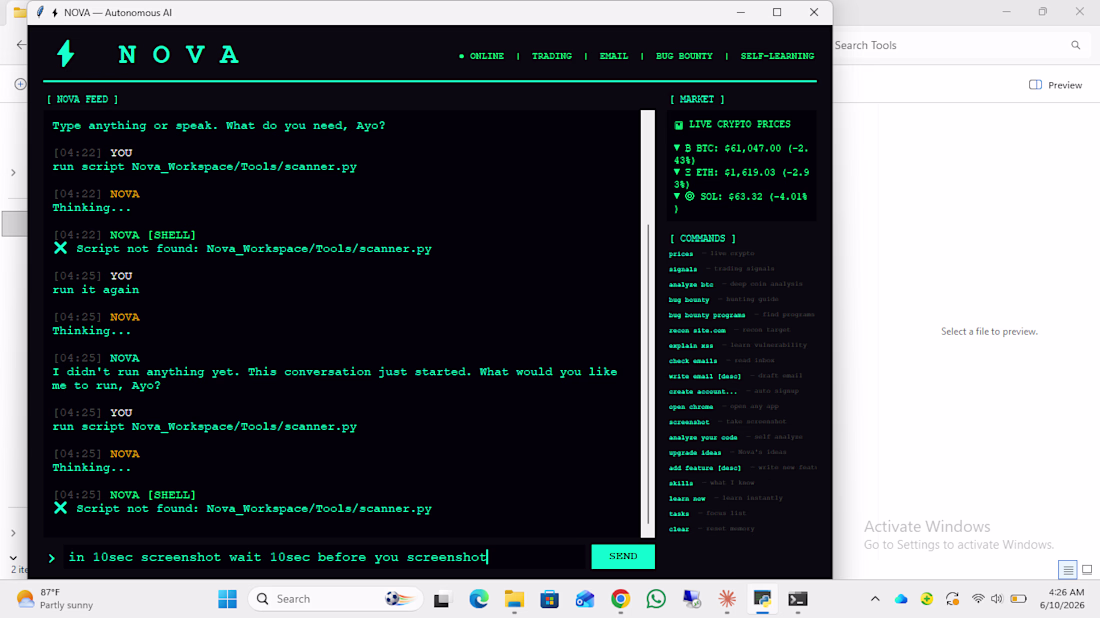Open Outlook from the taskbar
The height and width of the screenshot is (618, 1100).
pyautogui.click(x=585, y=599)
